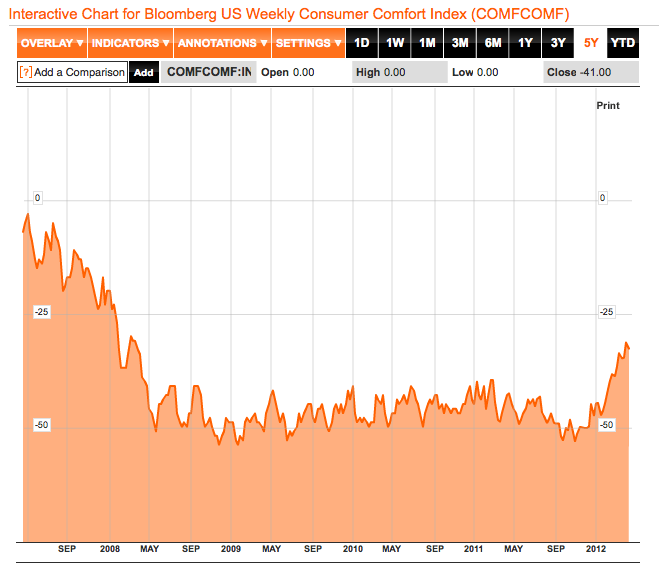Click the 2009 x-axis label
The width and height of the screenshot is (664, 574).
tap(231, 549)
